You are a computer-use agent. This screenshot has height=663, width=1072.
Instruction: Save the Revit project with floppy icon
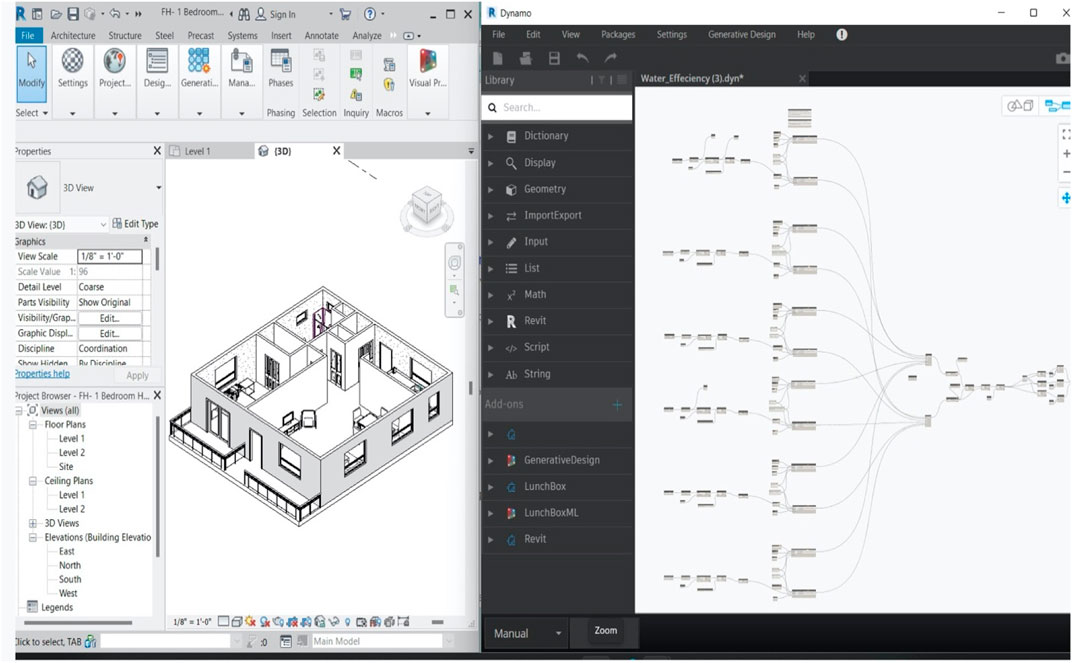point(73,14)
